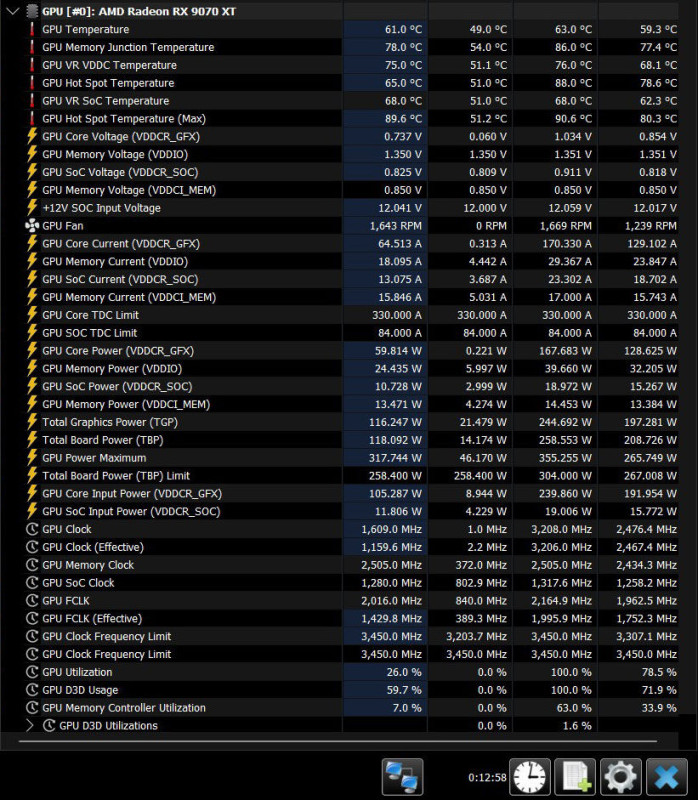Click the 61.0 °C current GPU Temperature value
The image size is (698, 800).
coord(403,29)
